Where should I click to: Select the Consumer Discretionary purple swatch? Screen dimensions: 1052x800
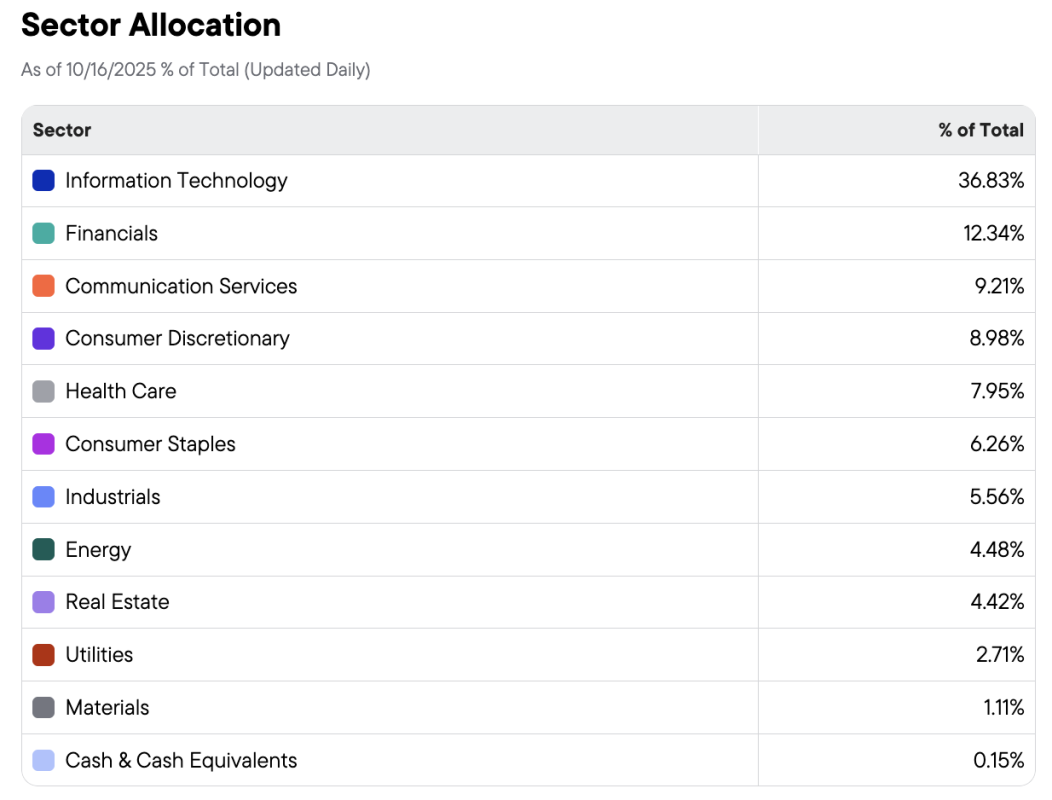tap(43, 339)
